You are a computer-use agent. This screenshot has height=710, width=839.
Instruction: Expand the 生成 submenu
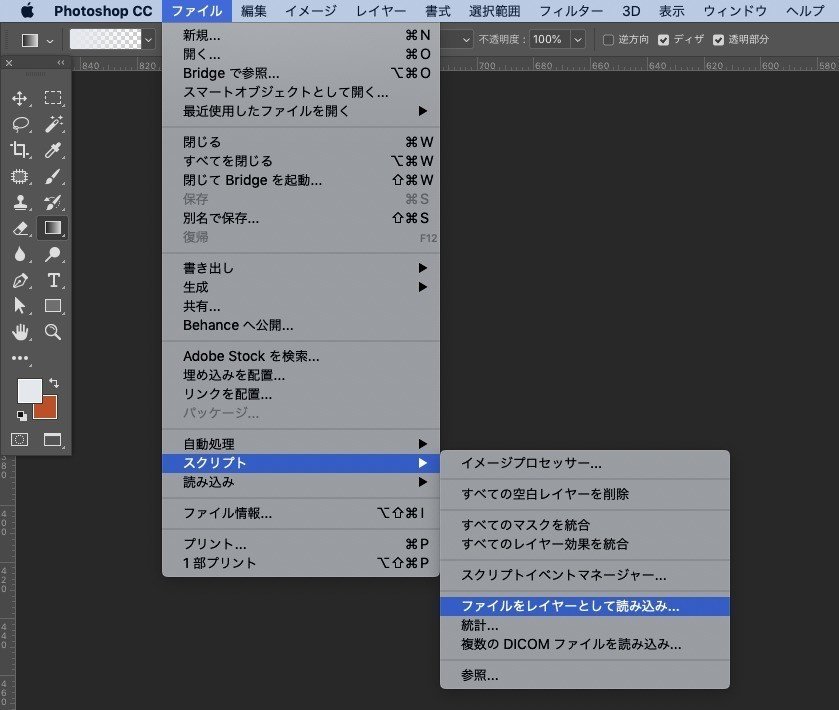pyautogui.click(x=301, y=287)
